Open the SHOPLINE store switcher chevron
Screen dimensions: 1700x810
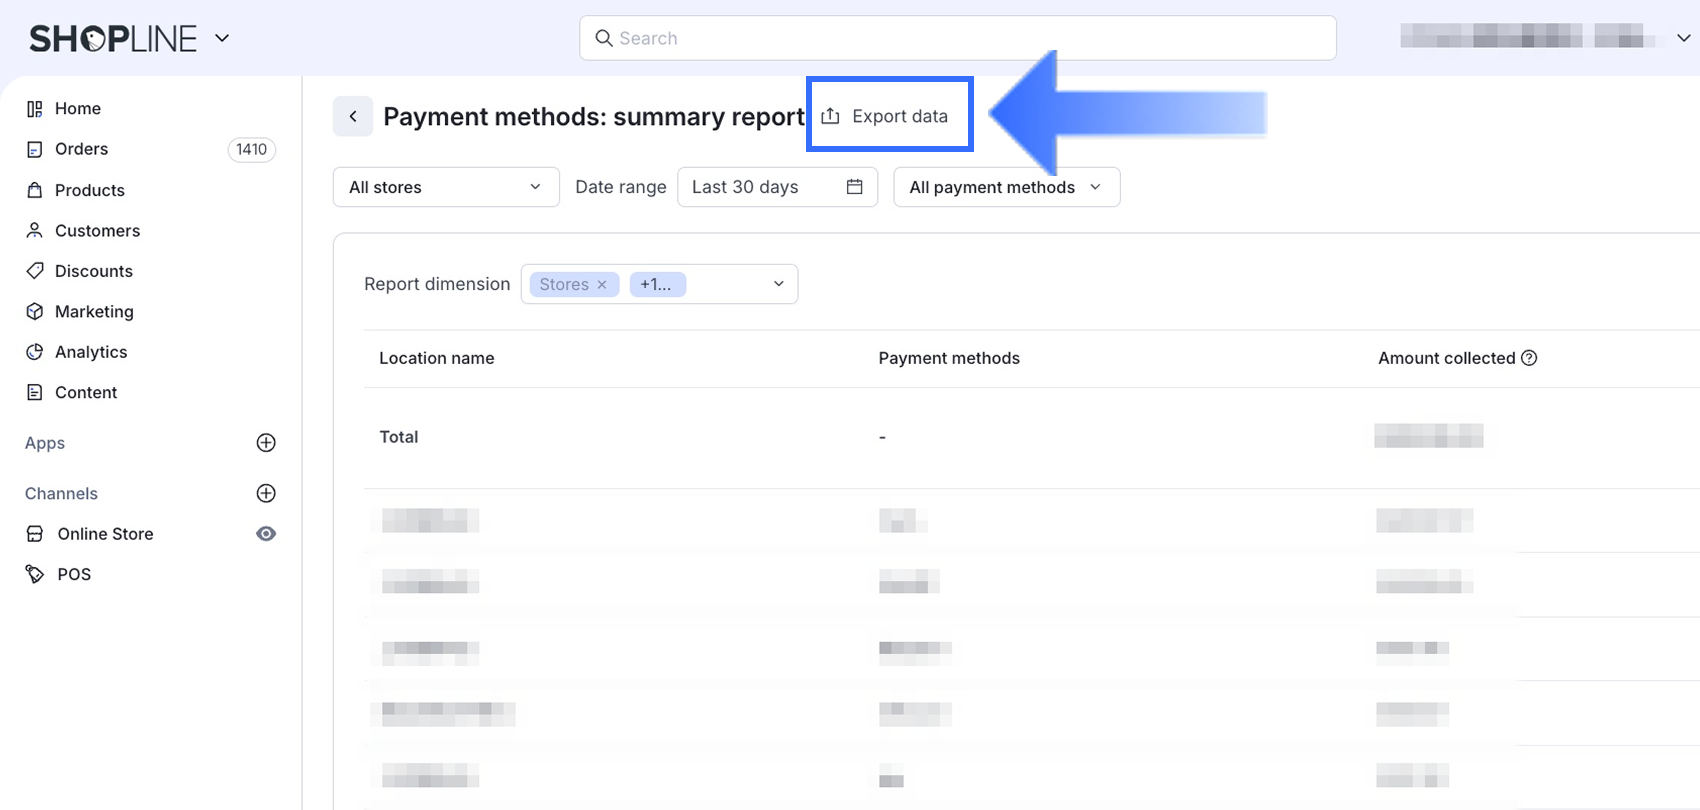tap(222, 38)
